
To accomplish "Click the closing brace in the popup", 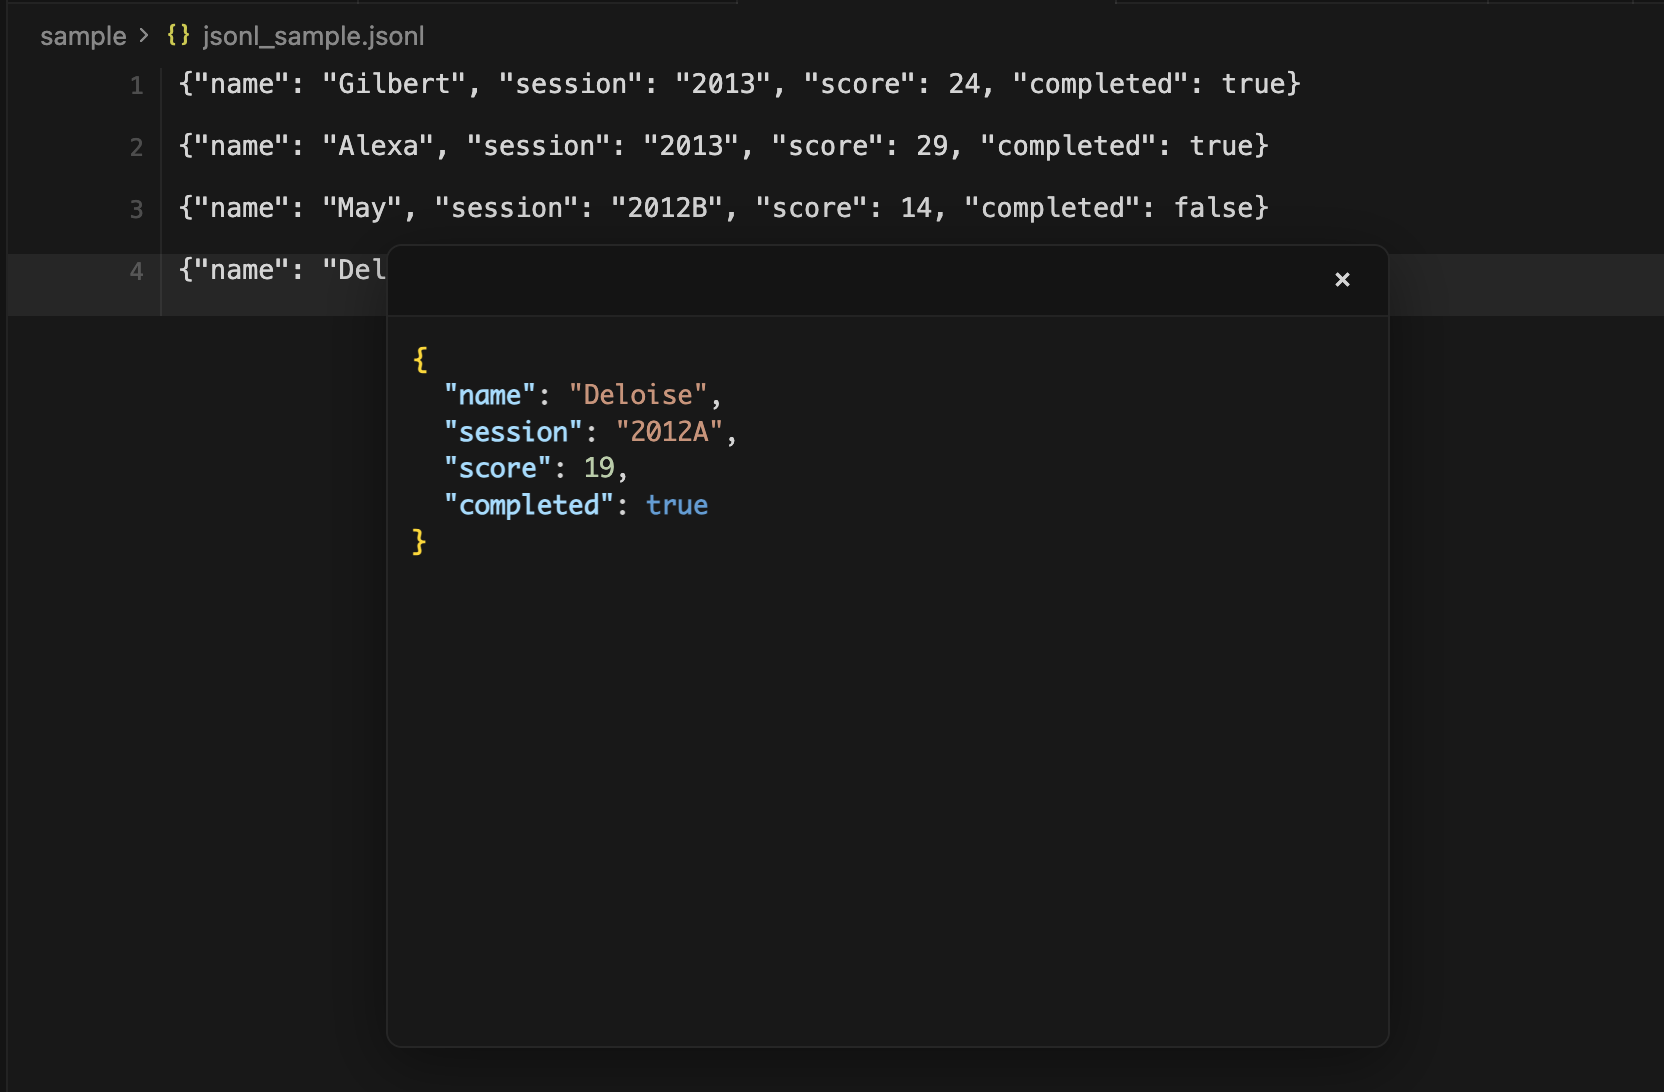I will tap(417, 541).
